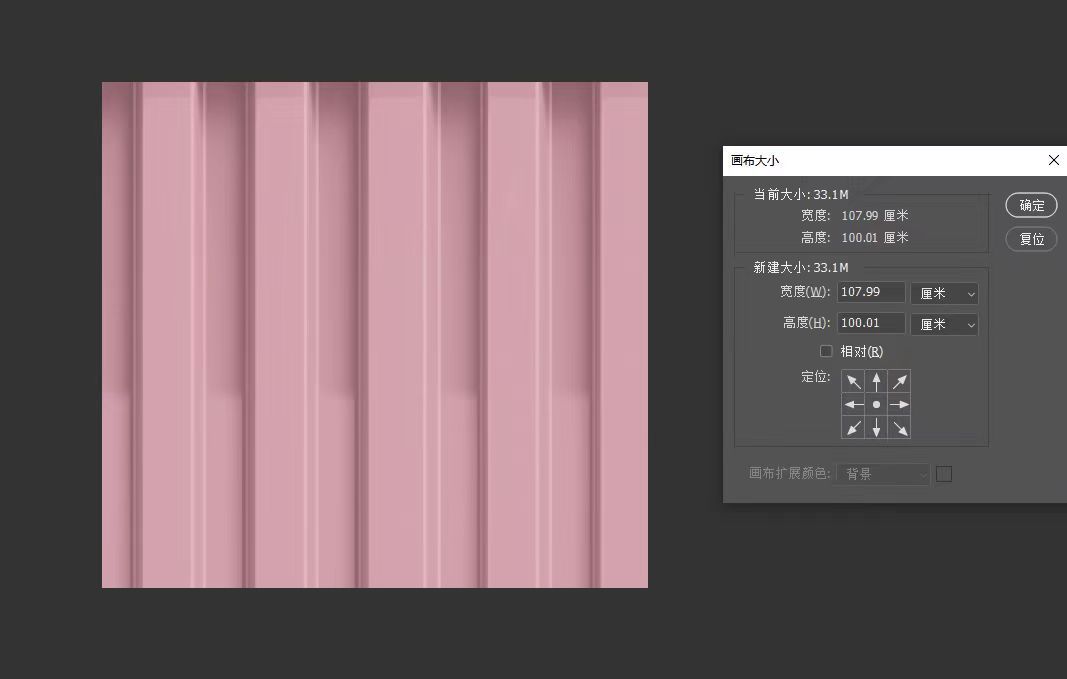Viewport: 1067px width, 679px height.
Task: Open height unit 厘米 dropdown
Action: [945, 325]
